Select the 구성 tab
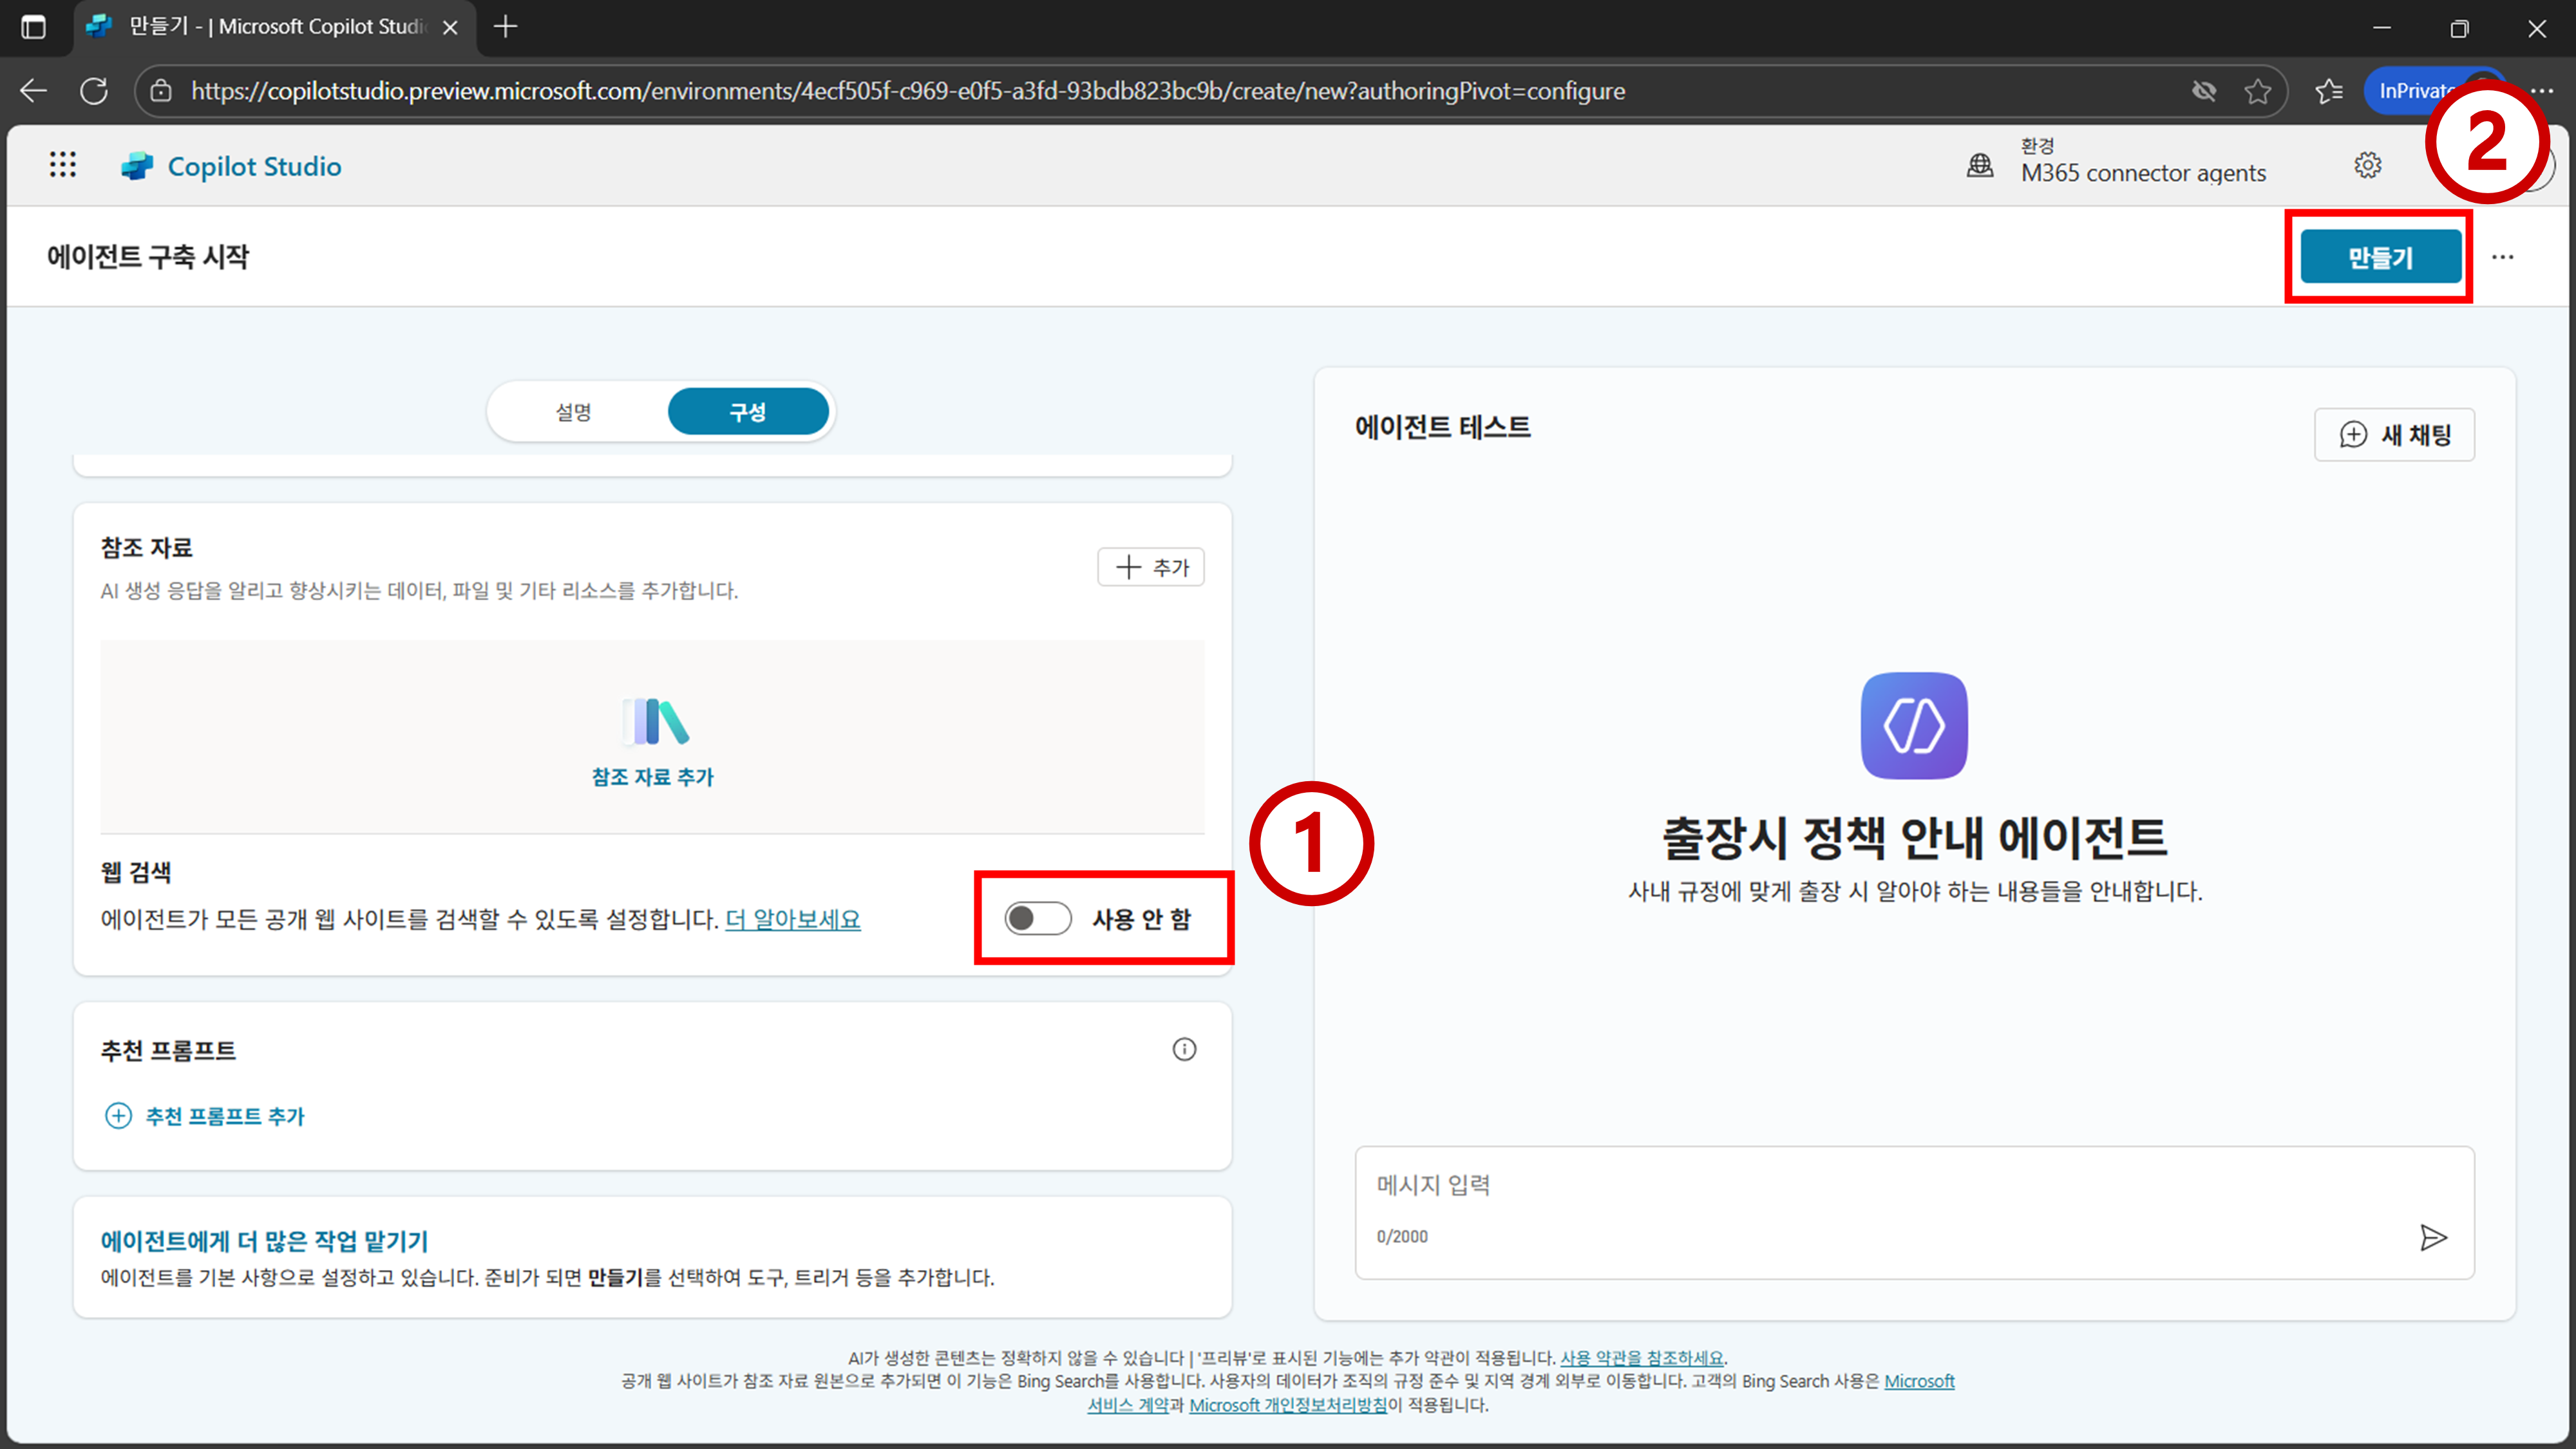This screenshot has width=2576, height=1449. (747, 412)
